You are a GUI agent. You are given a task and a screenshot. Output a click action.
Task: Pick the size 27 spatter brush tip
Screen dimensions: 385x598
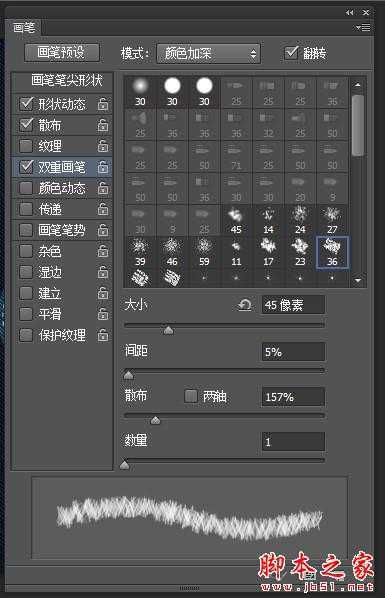332,220
